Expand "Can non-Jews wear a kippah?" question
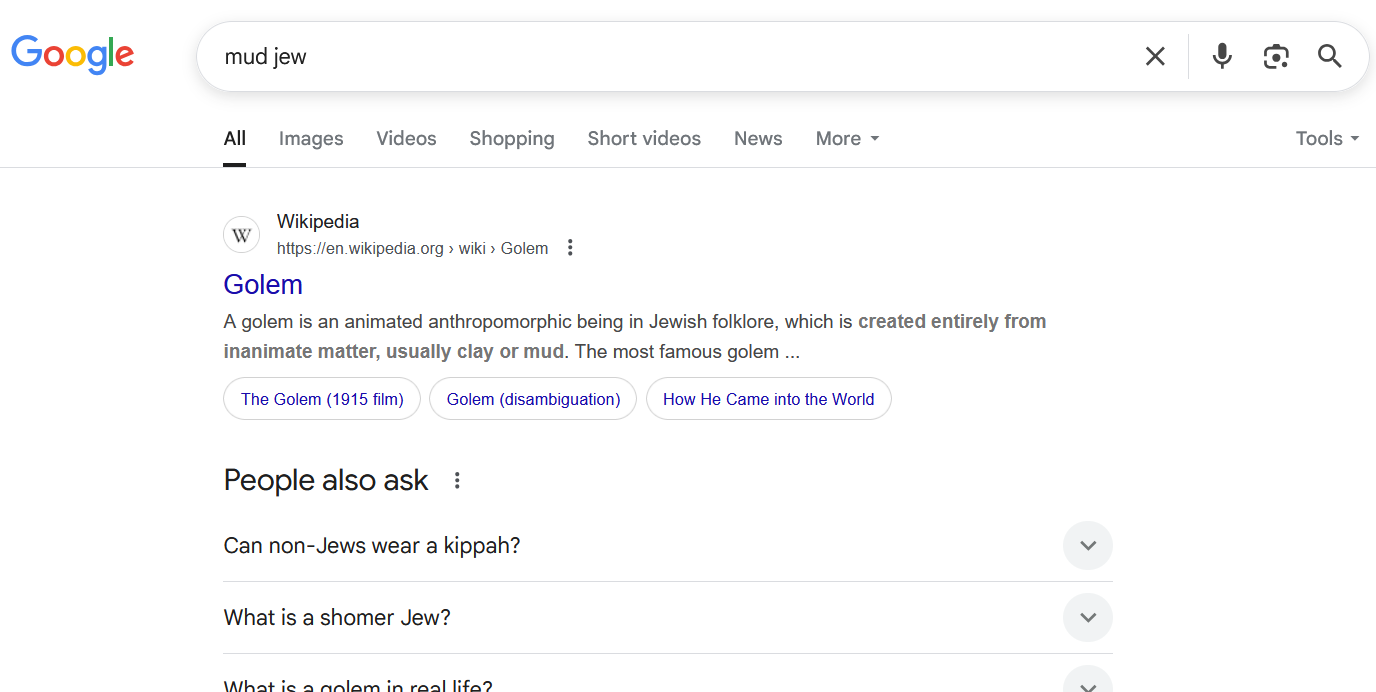Image resolution: width=1376 pixels, height=692 pixels. coord(1088,546)
